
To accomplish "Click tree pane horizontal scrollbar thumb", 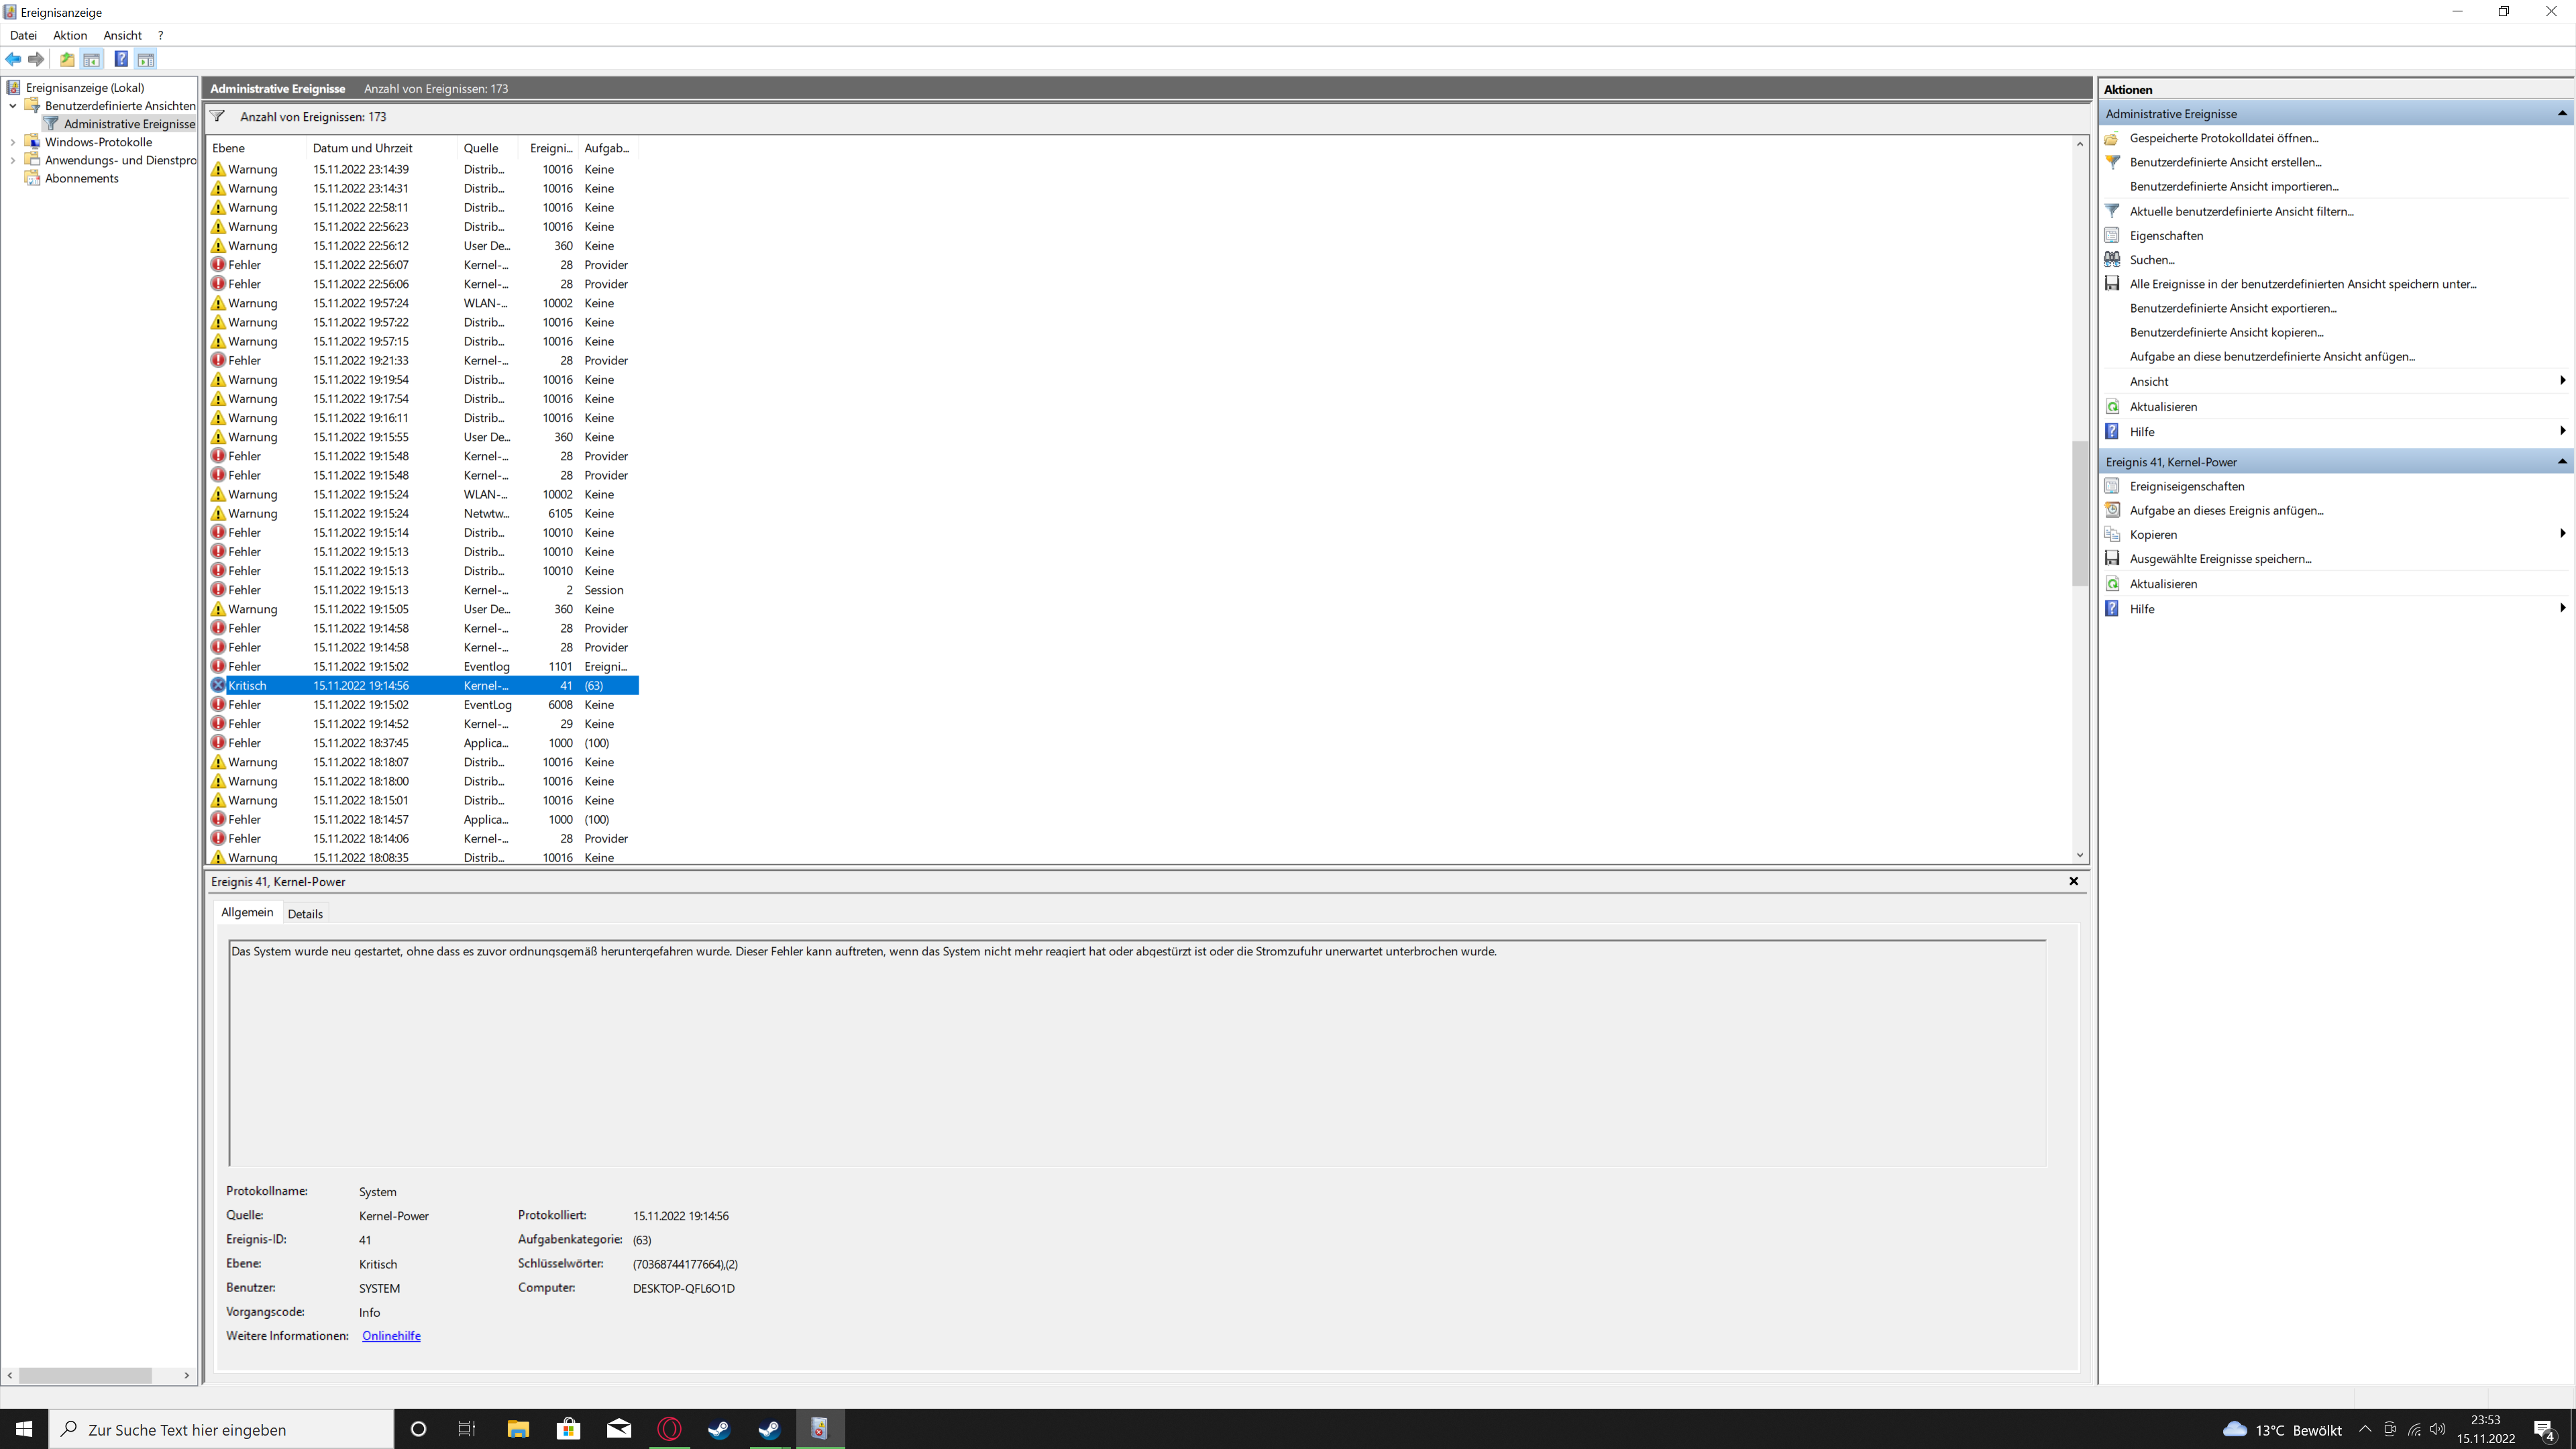I will [x=85, y=1375].
